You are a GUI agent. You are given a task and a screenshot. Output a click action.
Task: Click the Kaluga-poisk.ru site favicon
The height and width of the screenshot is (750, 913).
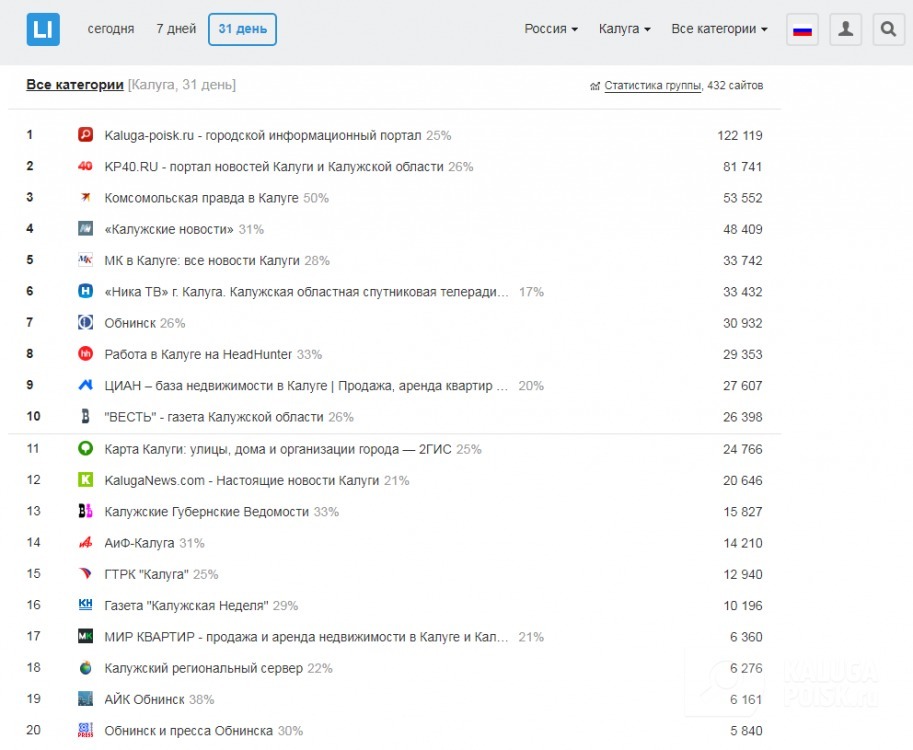pos(86,135)
